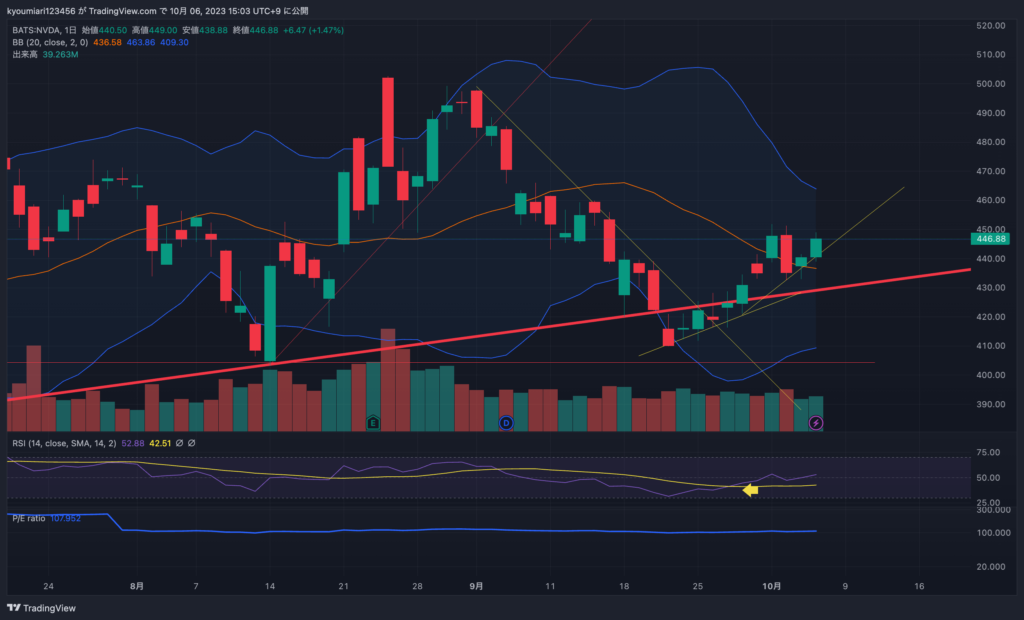The image size is (1024, 620).
Task: Click the 107.952 P/E ratio value
Action: 65,518
